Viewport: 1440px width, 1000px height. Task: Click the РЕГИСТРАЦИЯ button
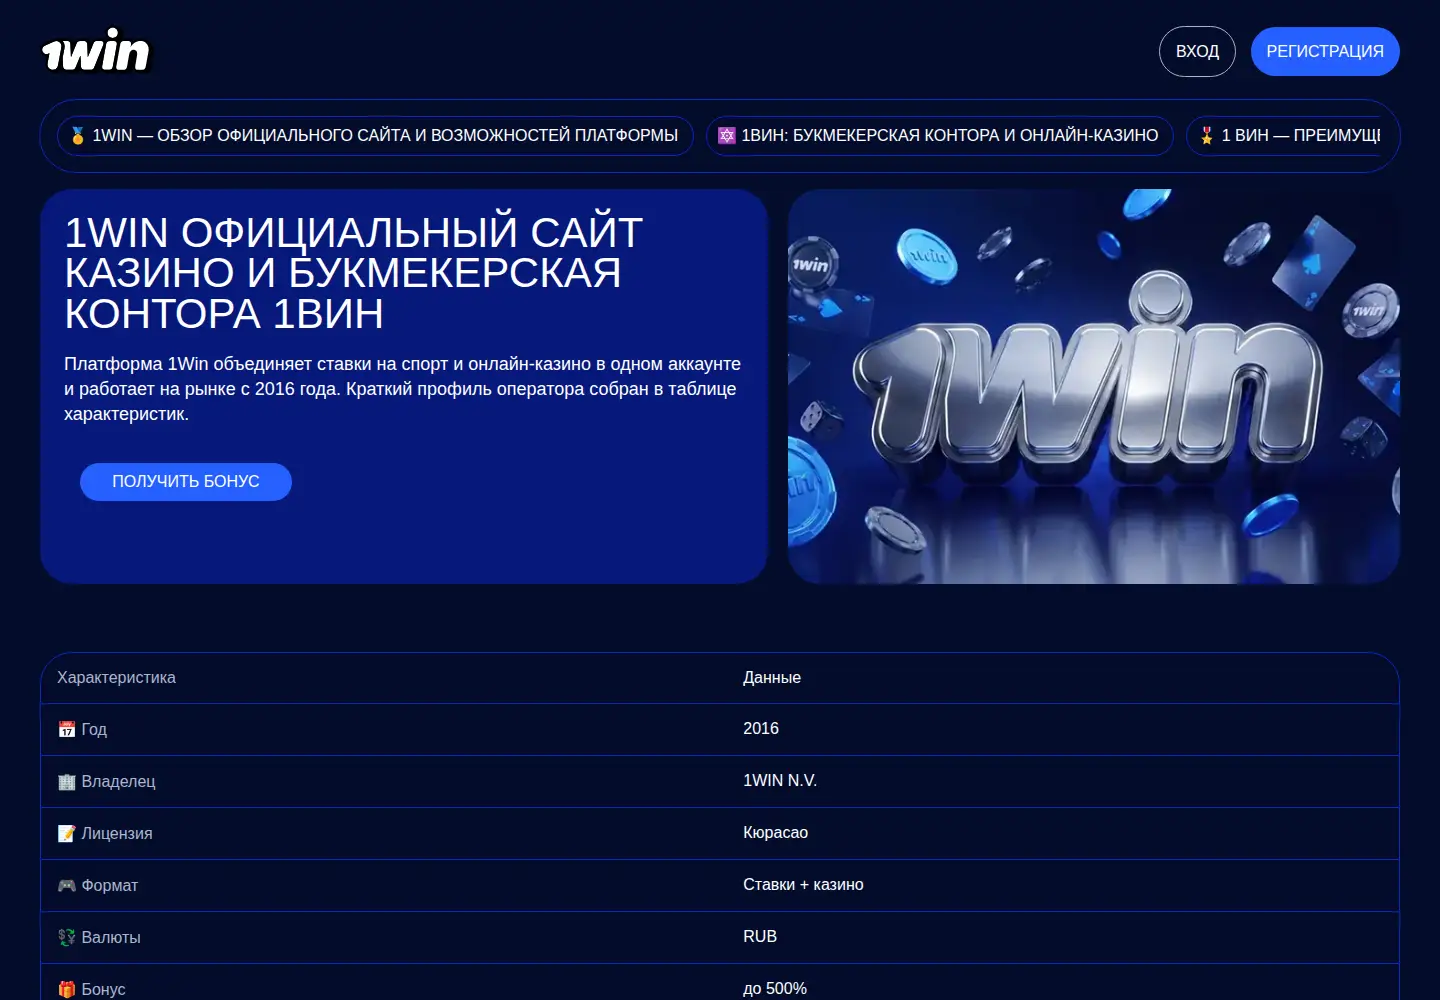(x=1325, y=51)
